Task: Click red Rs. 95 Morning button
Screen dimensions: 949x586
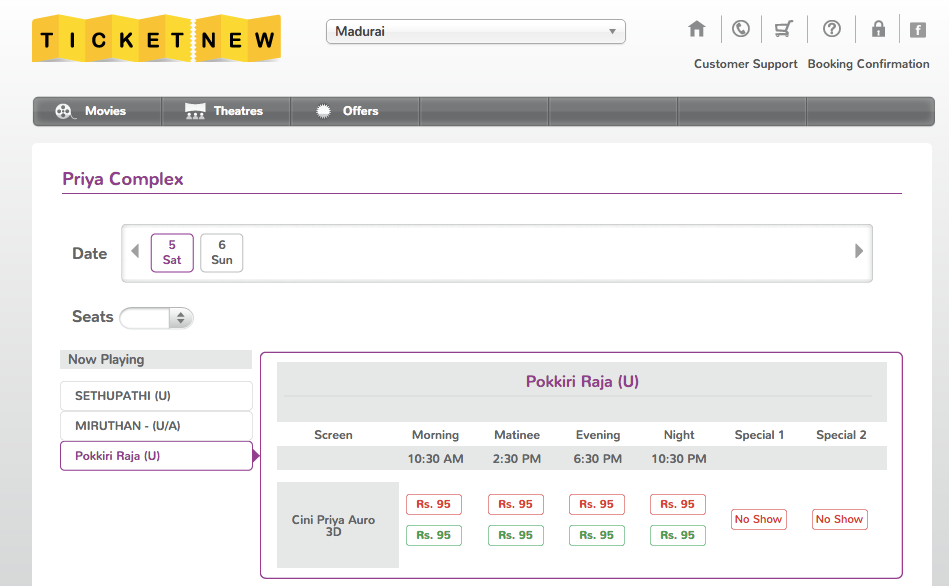Action: (x=433, y=504)
